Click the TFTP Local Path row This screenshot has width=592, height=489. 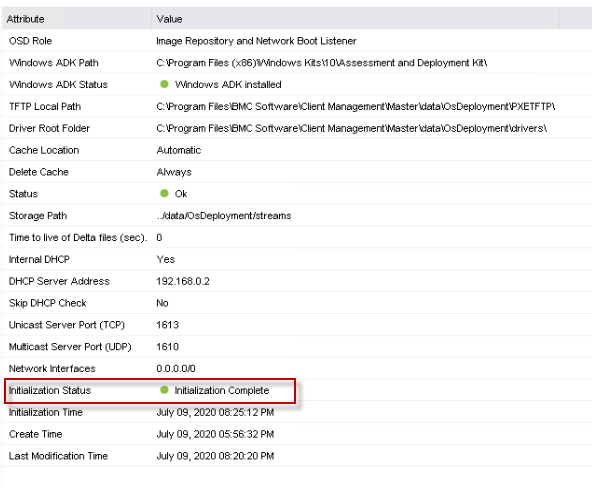point(297,106)
